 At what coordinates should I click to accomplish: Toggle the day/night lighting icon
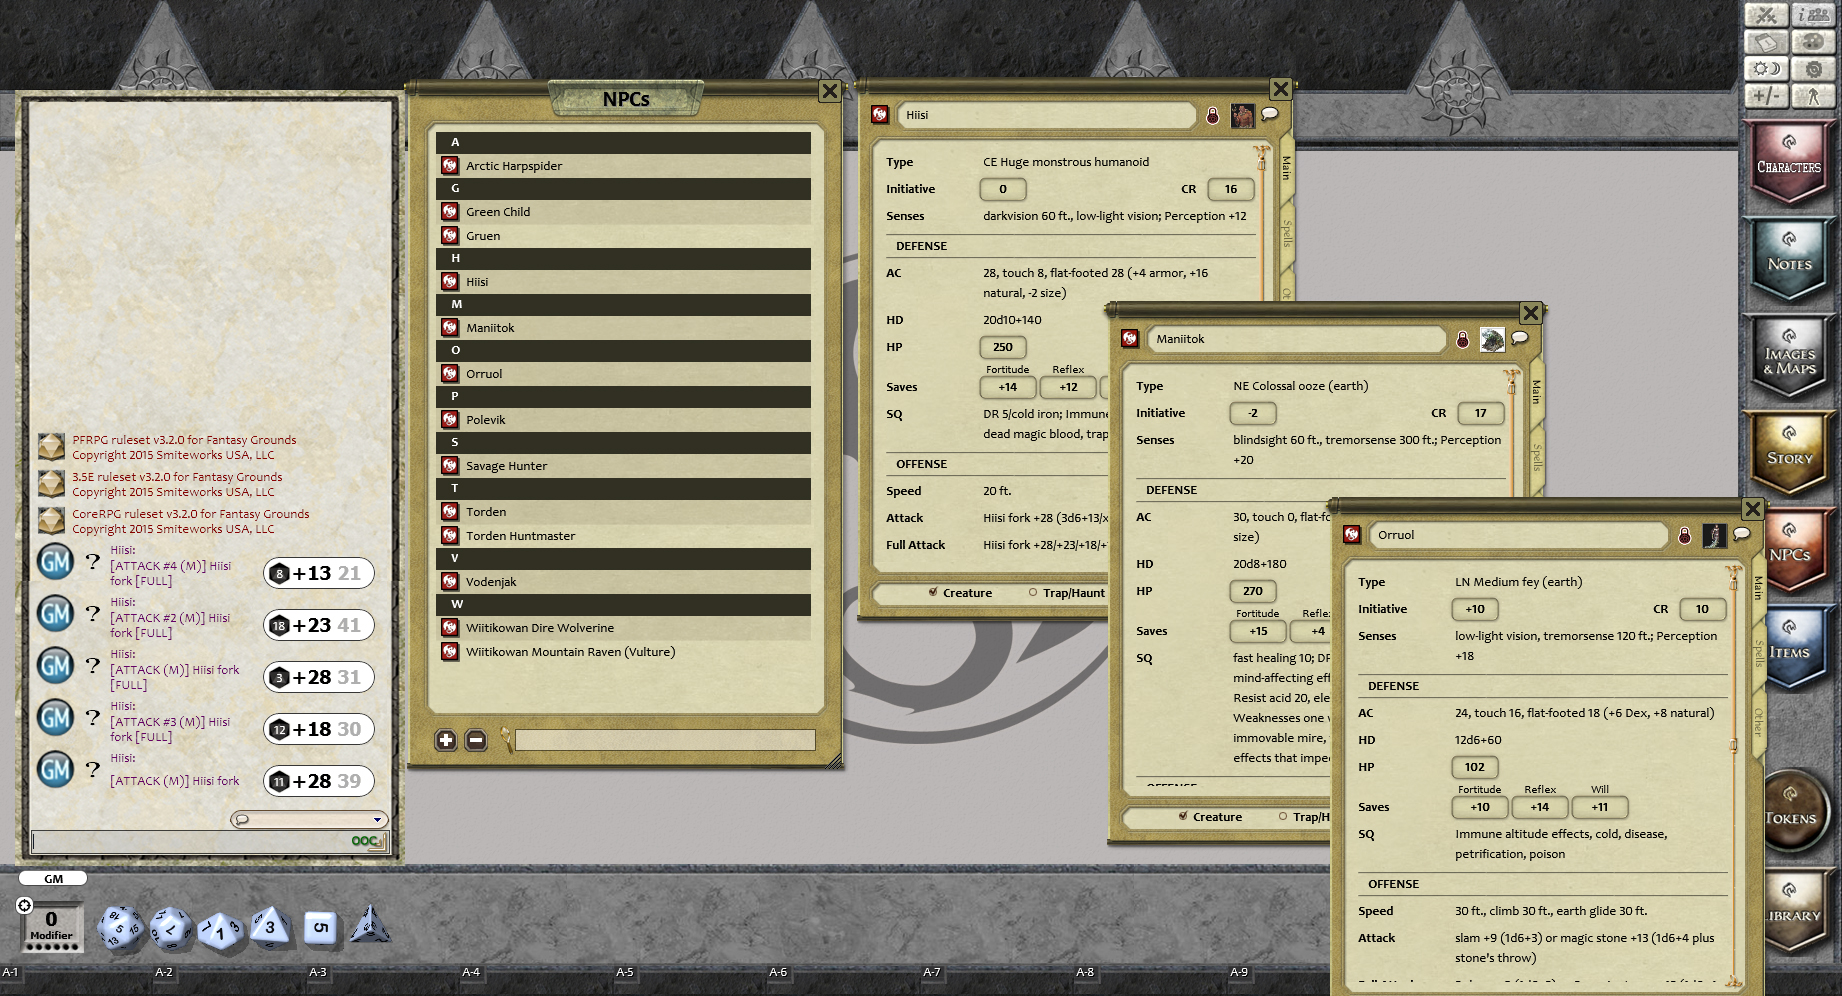click(x=1767, y=69)
